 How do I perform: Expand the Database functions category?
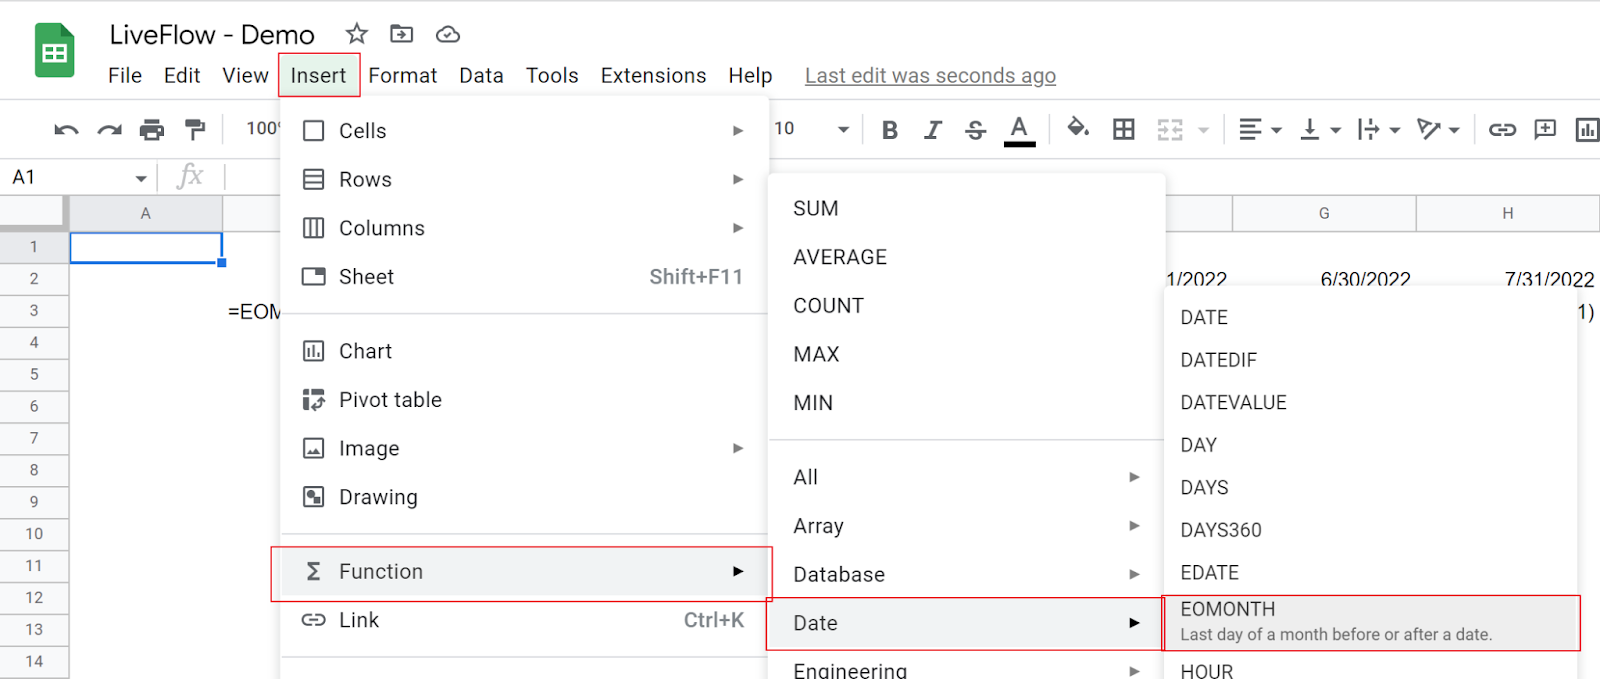(966, 574)
